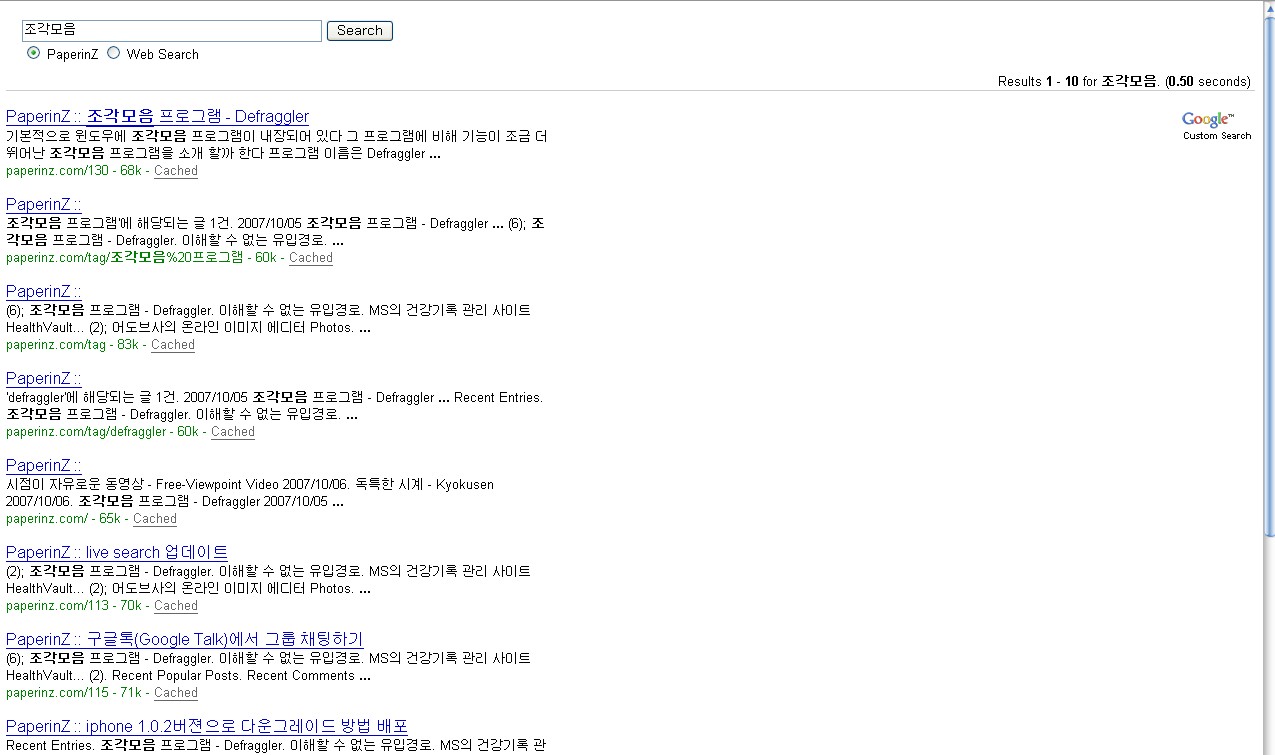
Task: Click the snippet starting 'defraggler'에 해당되는 글
Action: [274, 406]
